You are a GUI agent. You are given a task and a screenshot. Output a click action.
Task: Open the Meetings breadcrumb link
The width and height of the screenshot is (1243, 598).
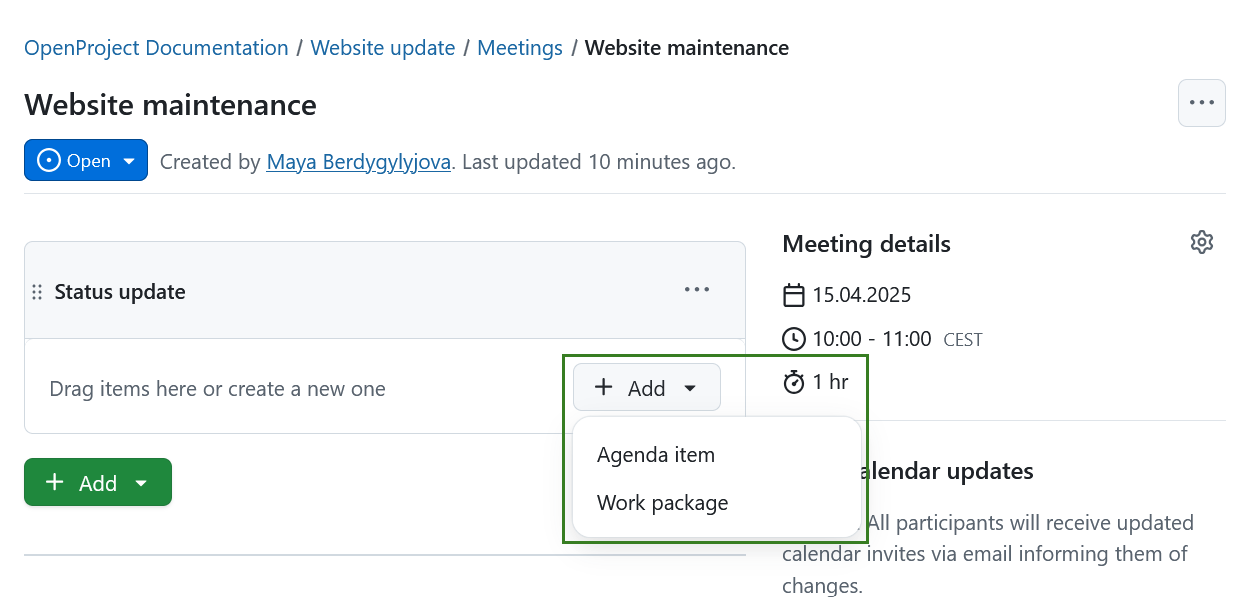point(520,48)
